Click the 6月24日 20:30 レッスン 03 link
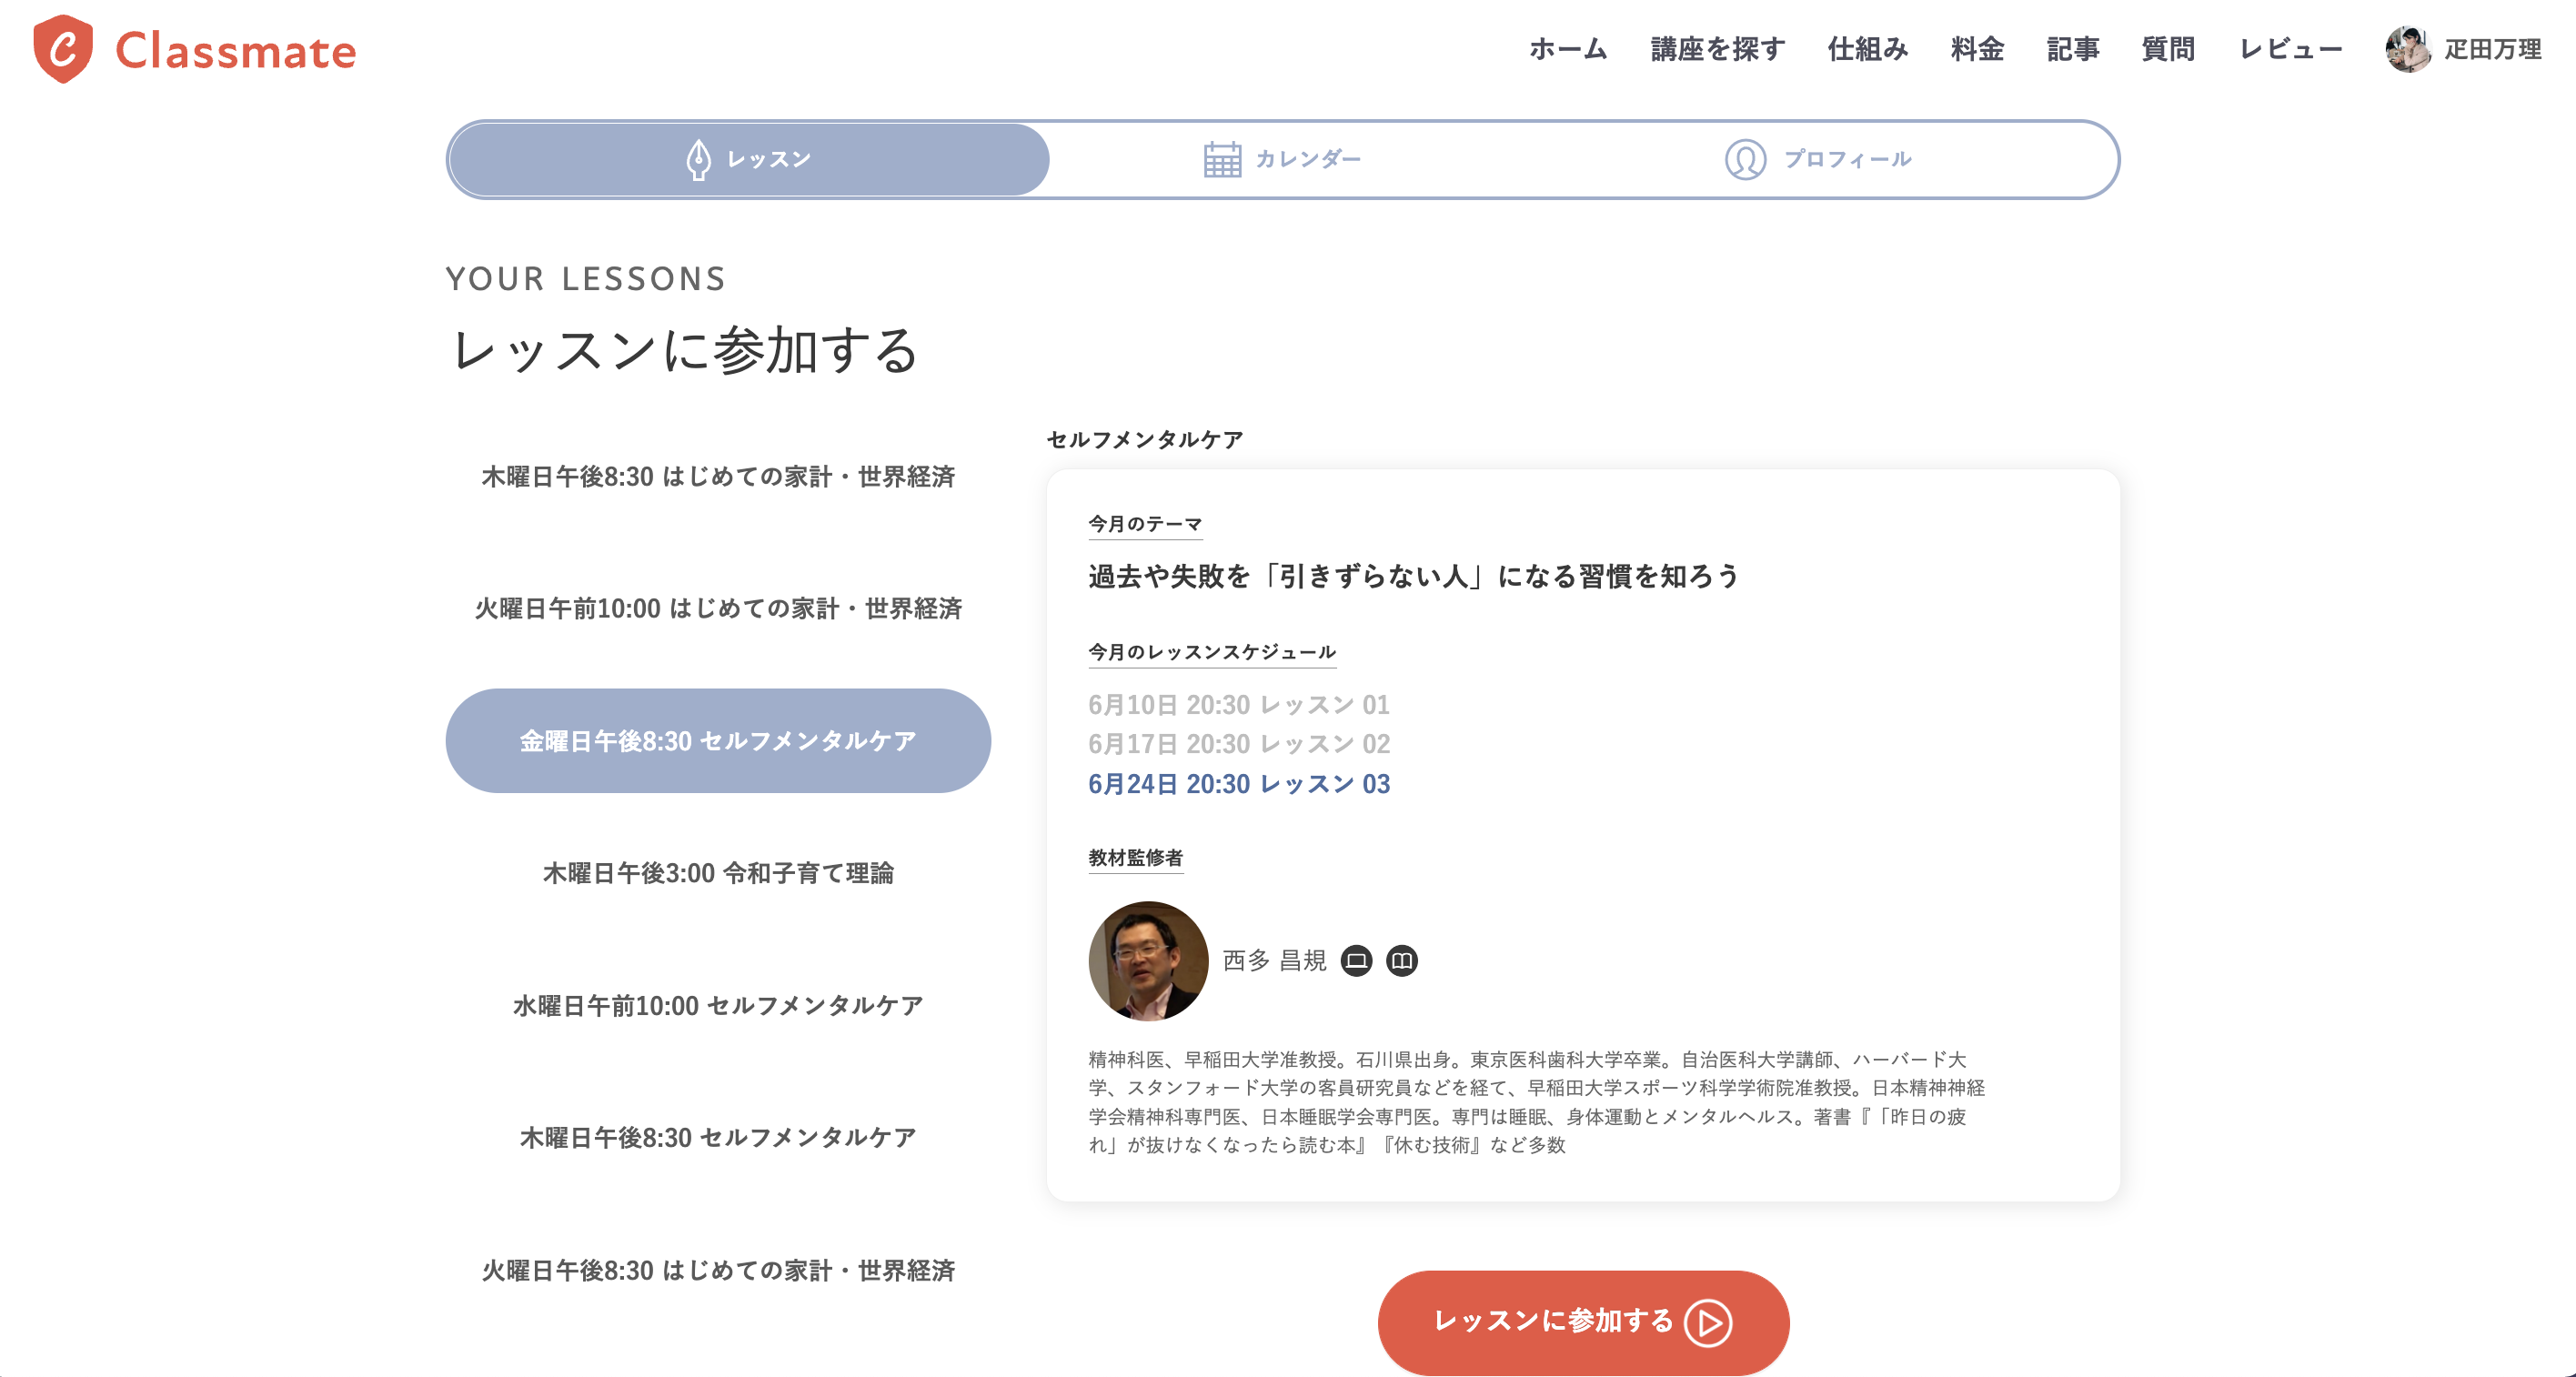2576x1377 pixels. (x=1239, y=784)
